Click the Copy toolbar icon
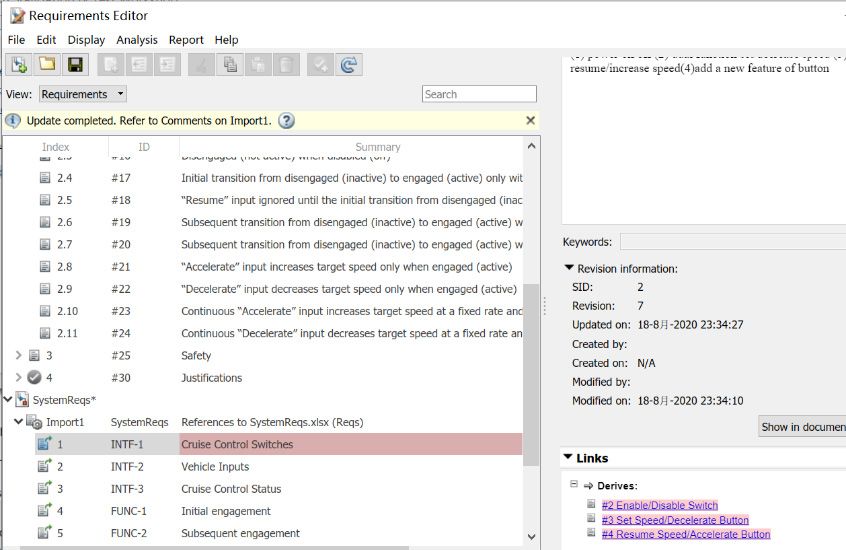Image resolution: width=846 pixels, height=550 pixels. pos(230,65)
